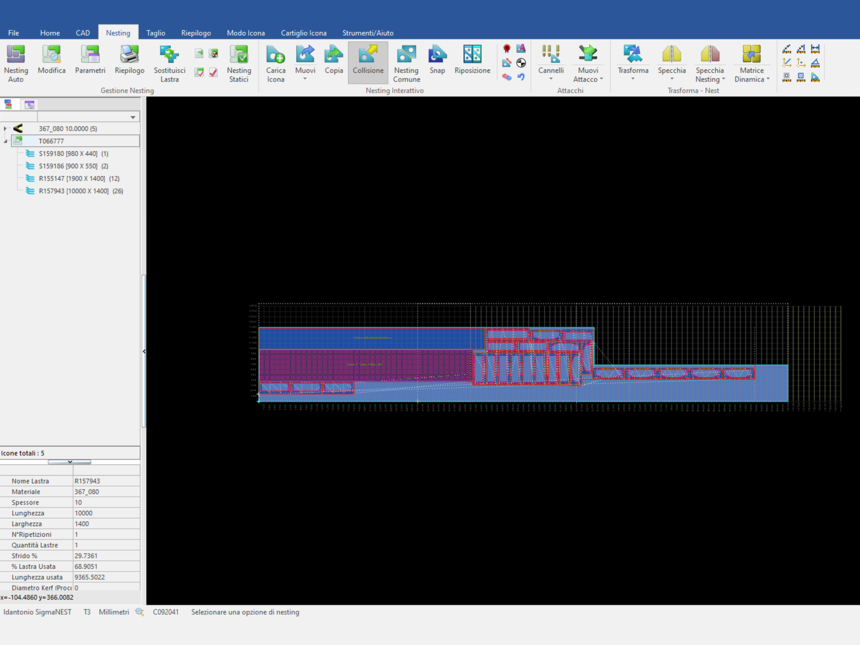The image size is (860, 645).
Task: Click Carica Icona in Nesting Interattivo
Action: point(275,62)
